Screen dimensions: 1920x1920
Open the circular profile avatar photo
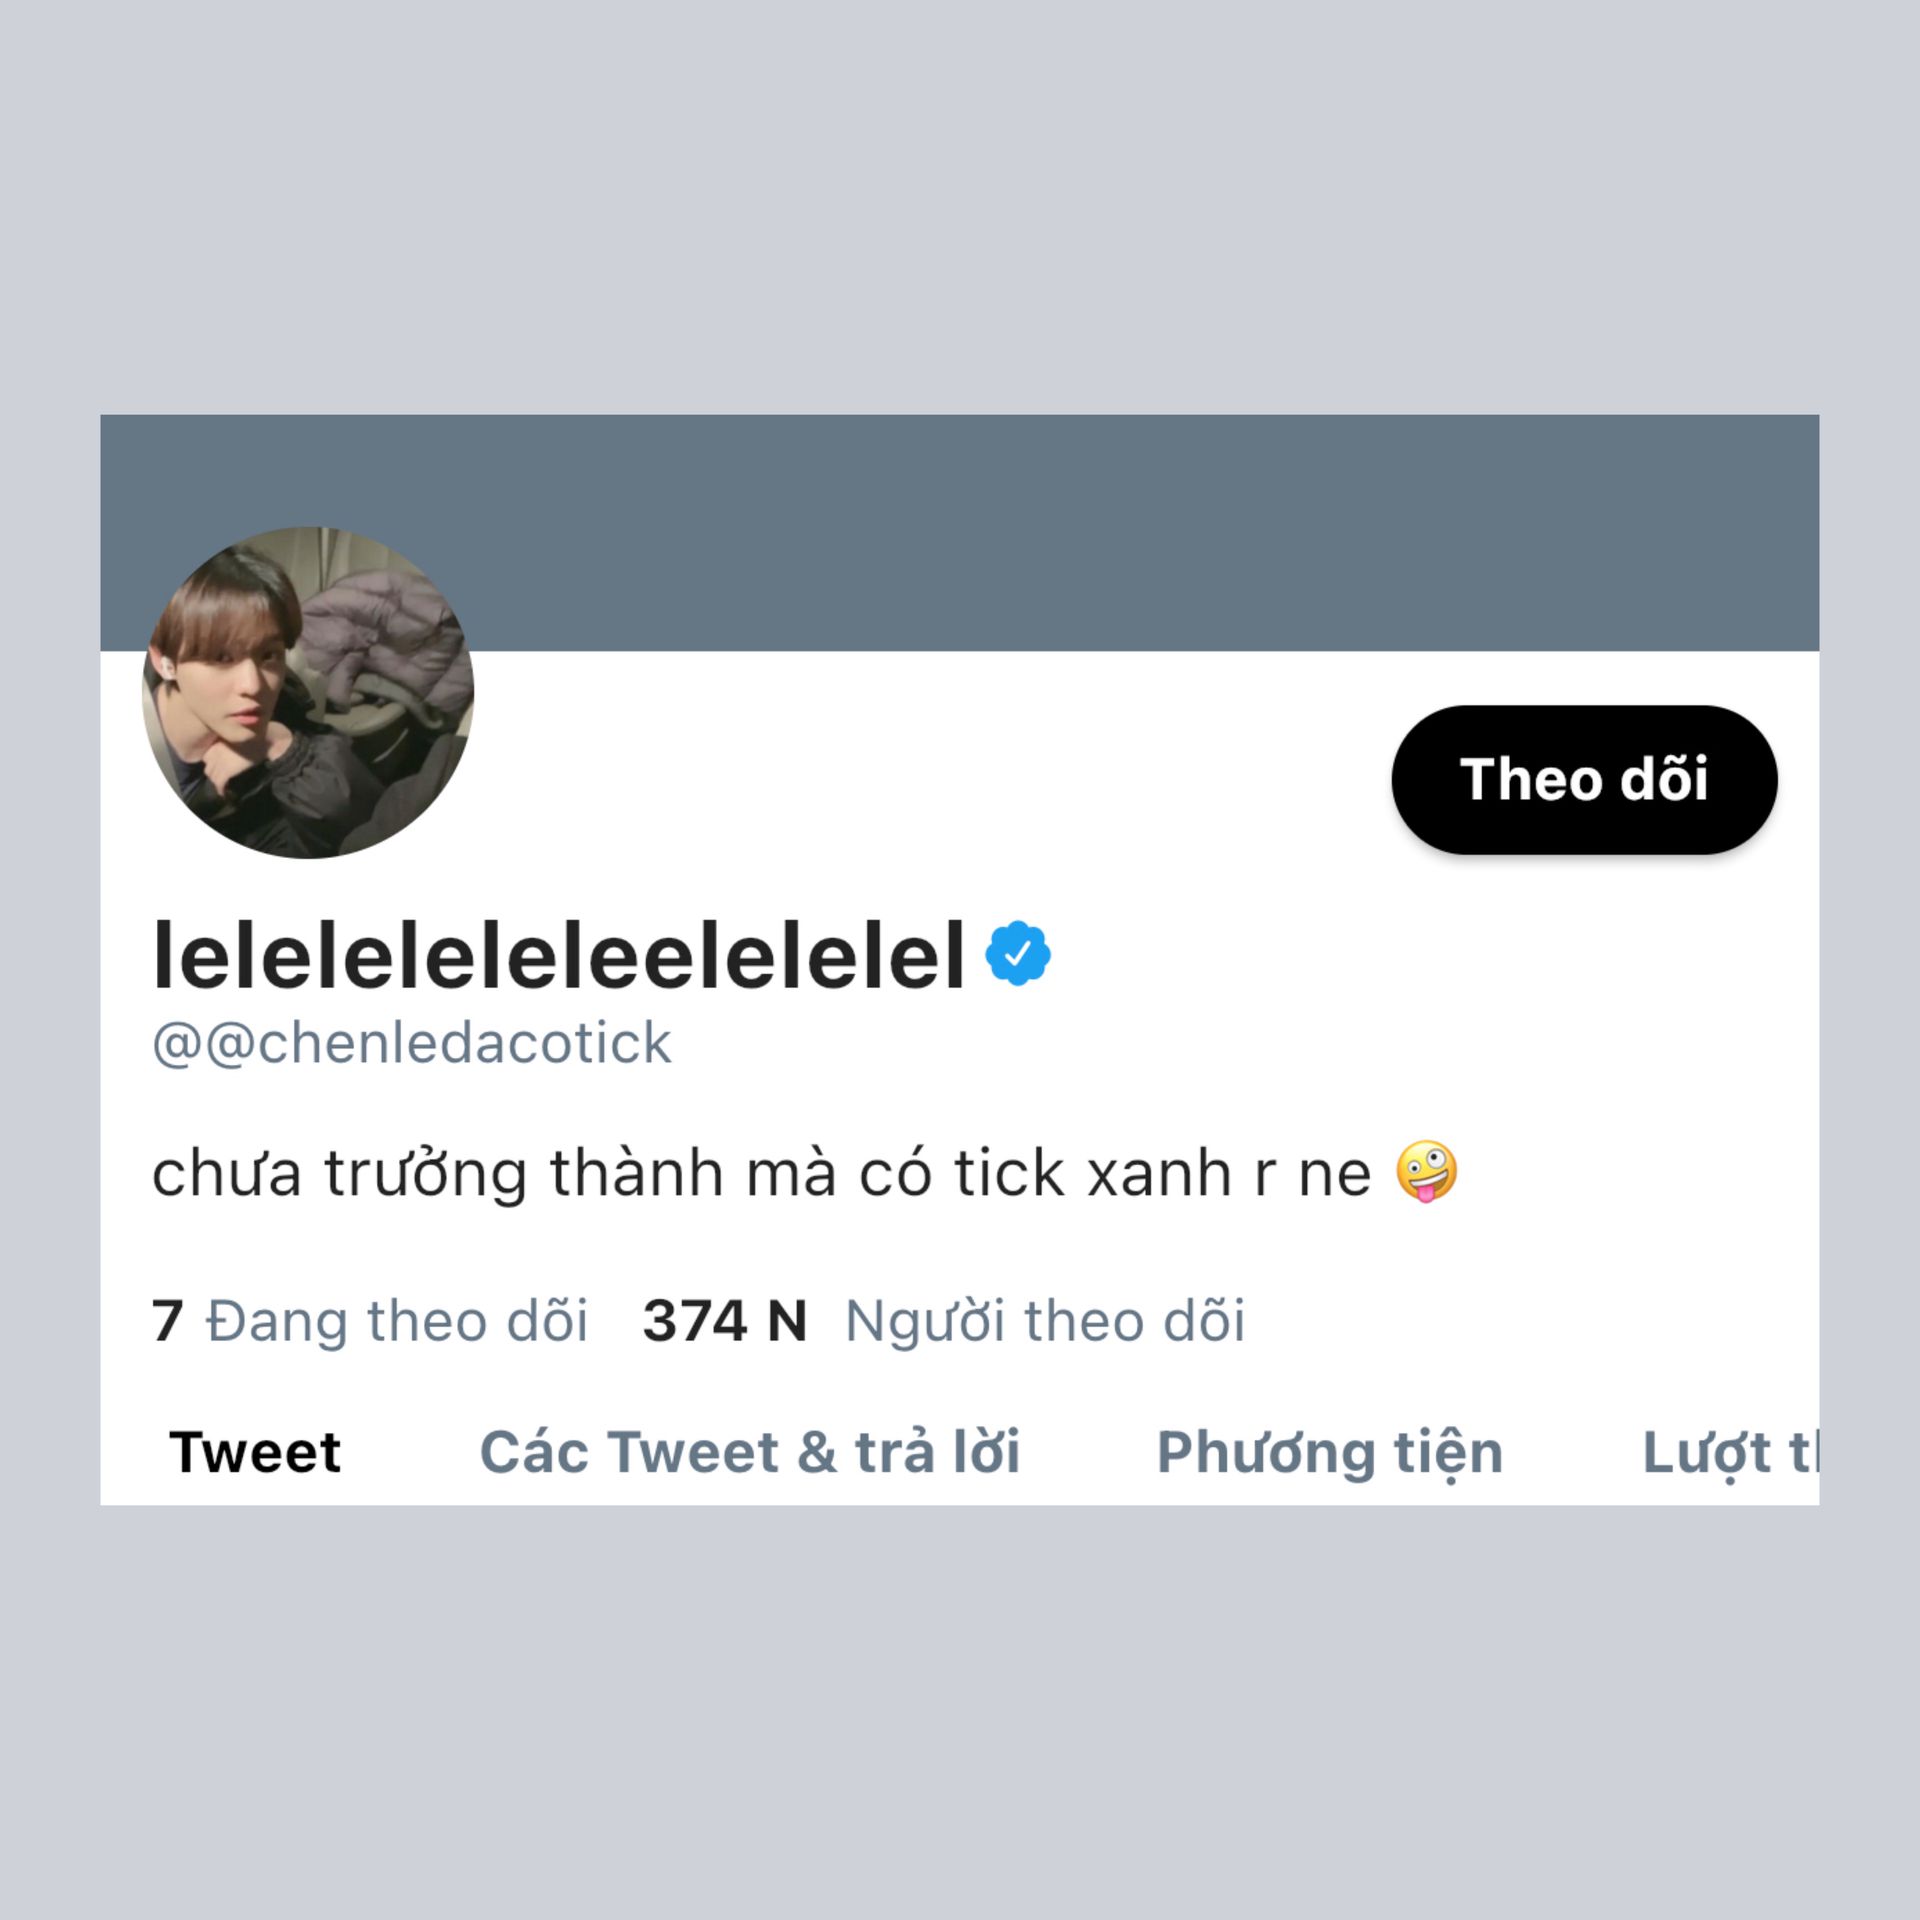click(x=308, y=692)
